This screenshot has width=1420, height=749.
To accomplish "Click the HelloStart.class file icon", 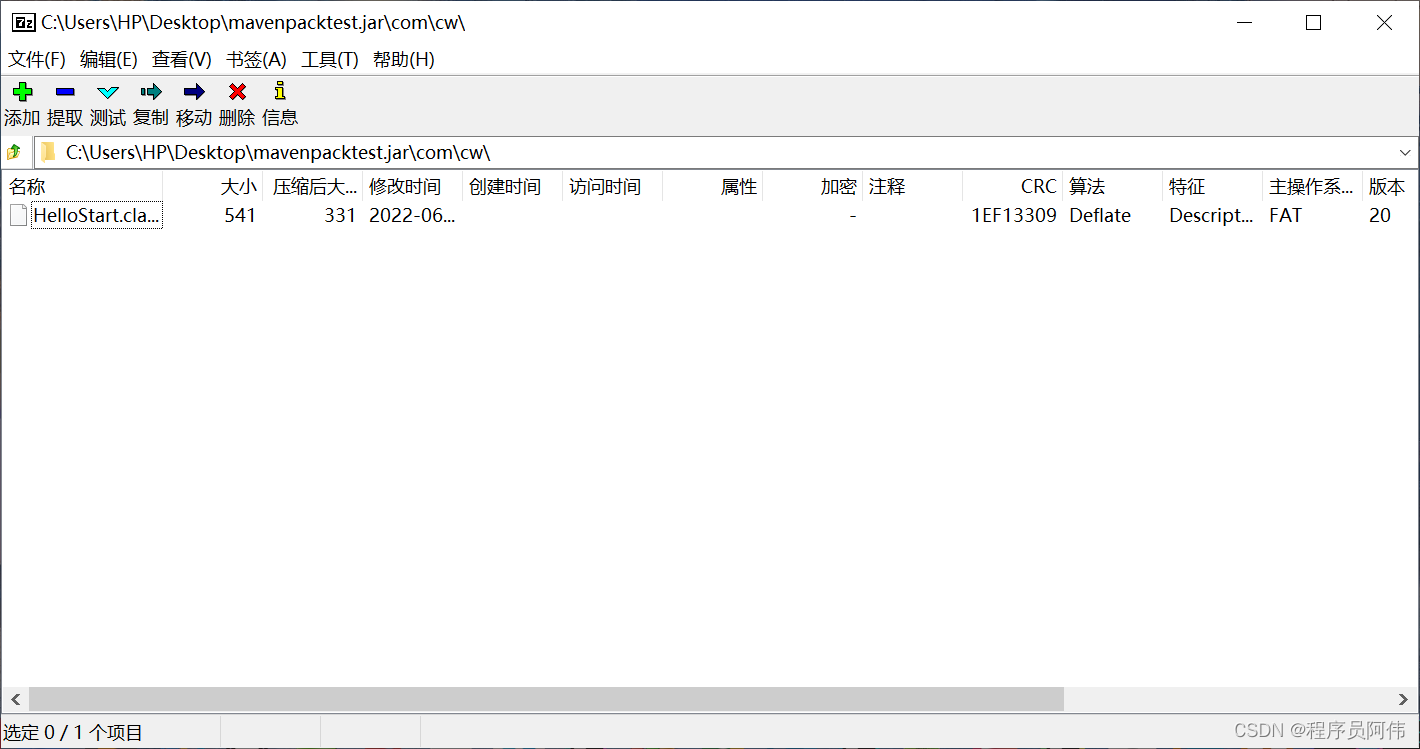I will pyautogui.click(x=18, y=215).
